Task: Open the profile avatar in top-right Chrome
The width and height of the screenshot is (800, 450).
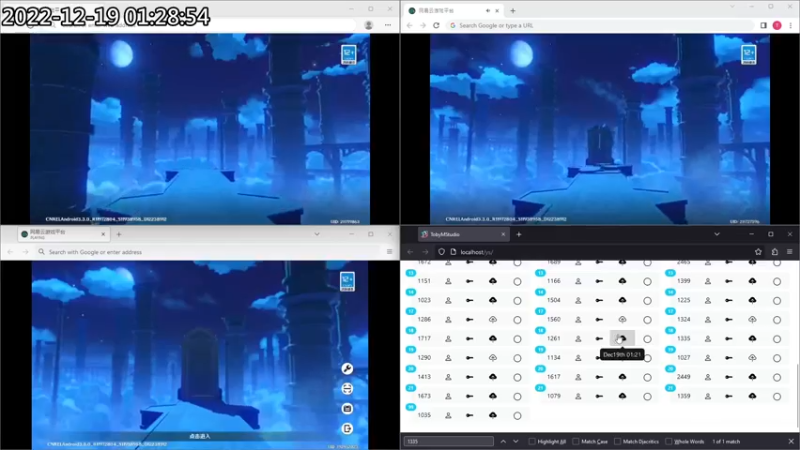Action: (x=777, y=25)
